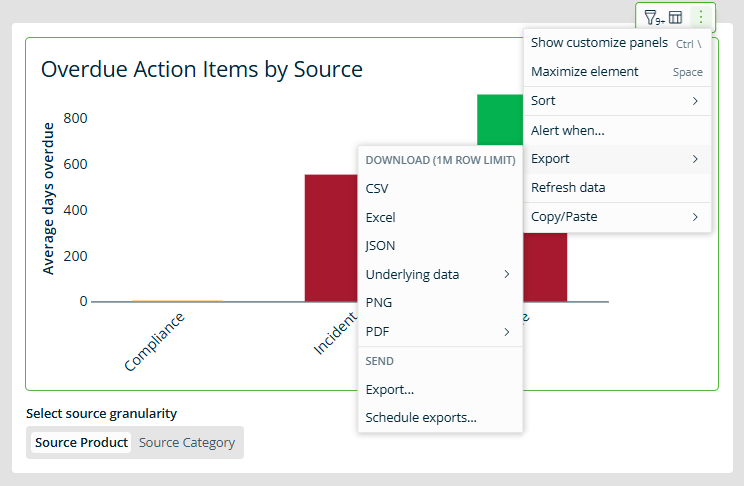Open the filters funnel icon

coord(653,17)
